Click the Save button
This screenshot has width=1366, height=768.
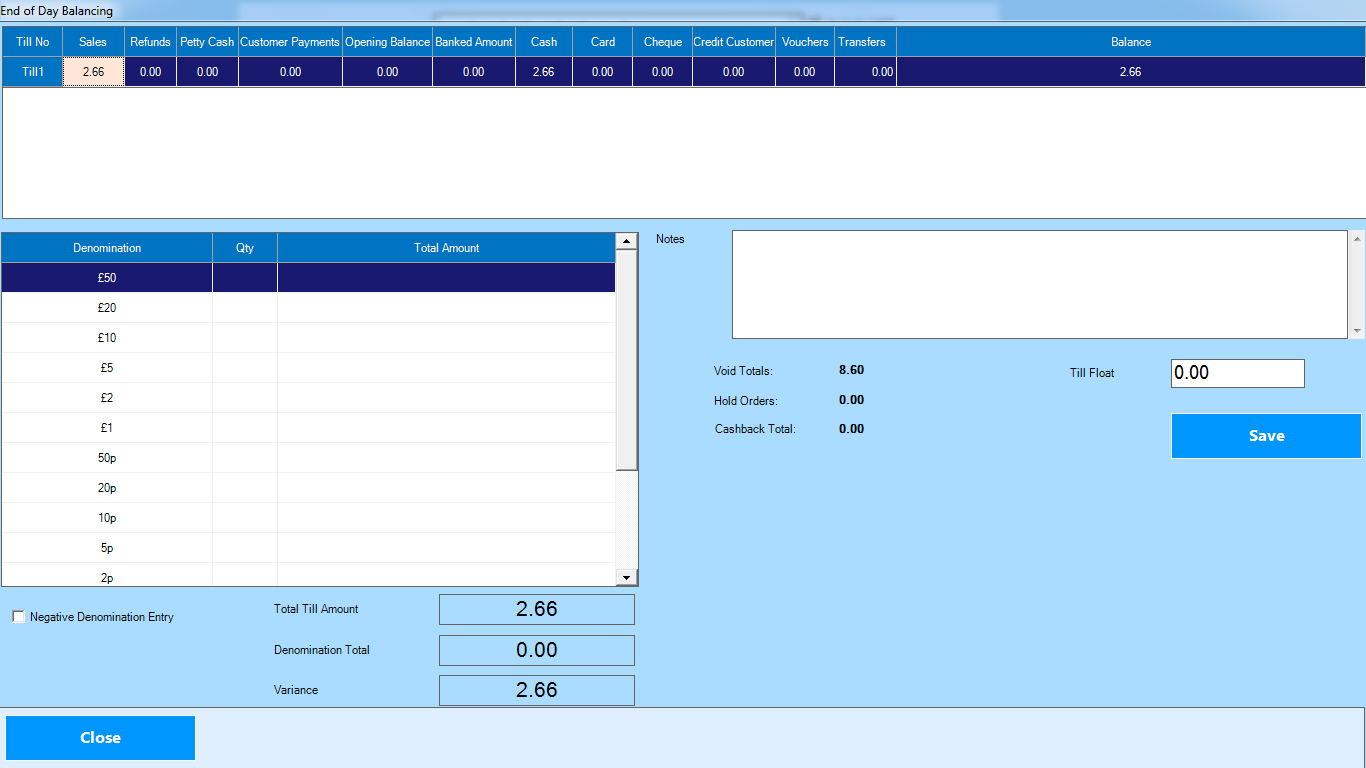click(1266, 436)
